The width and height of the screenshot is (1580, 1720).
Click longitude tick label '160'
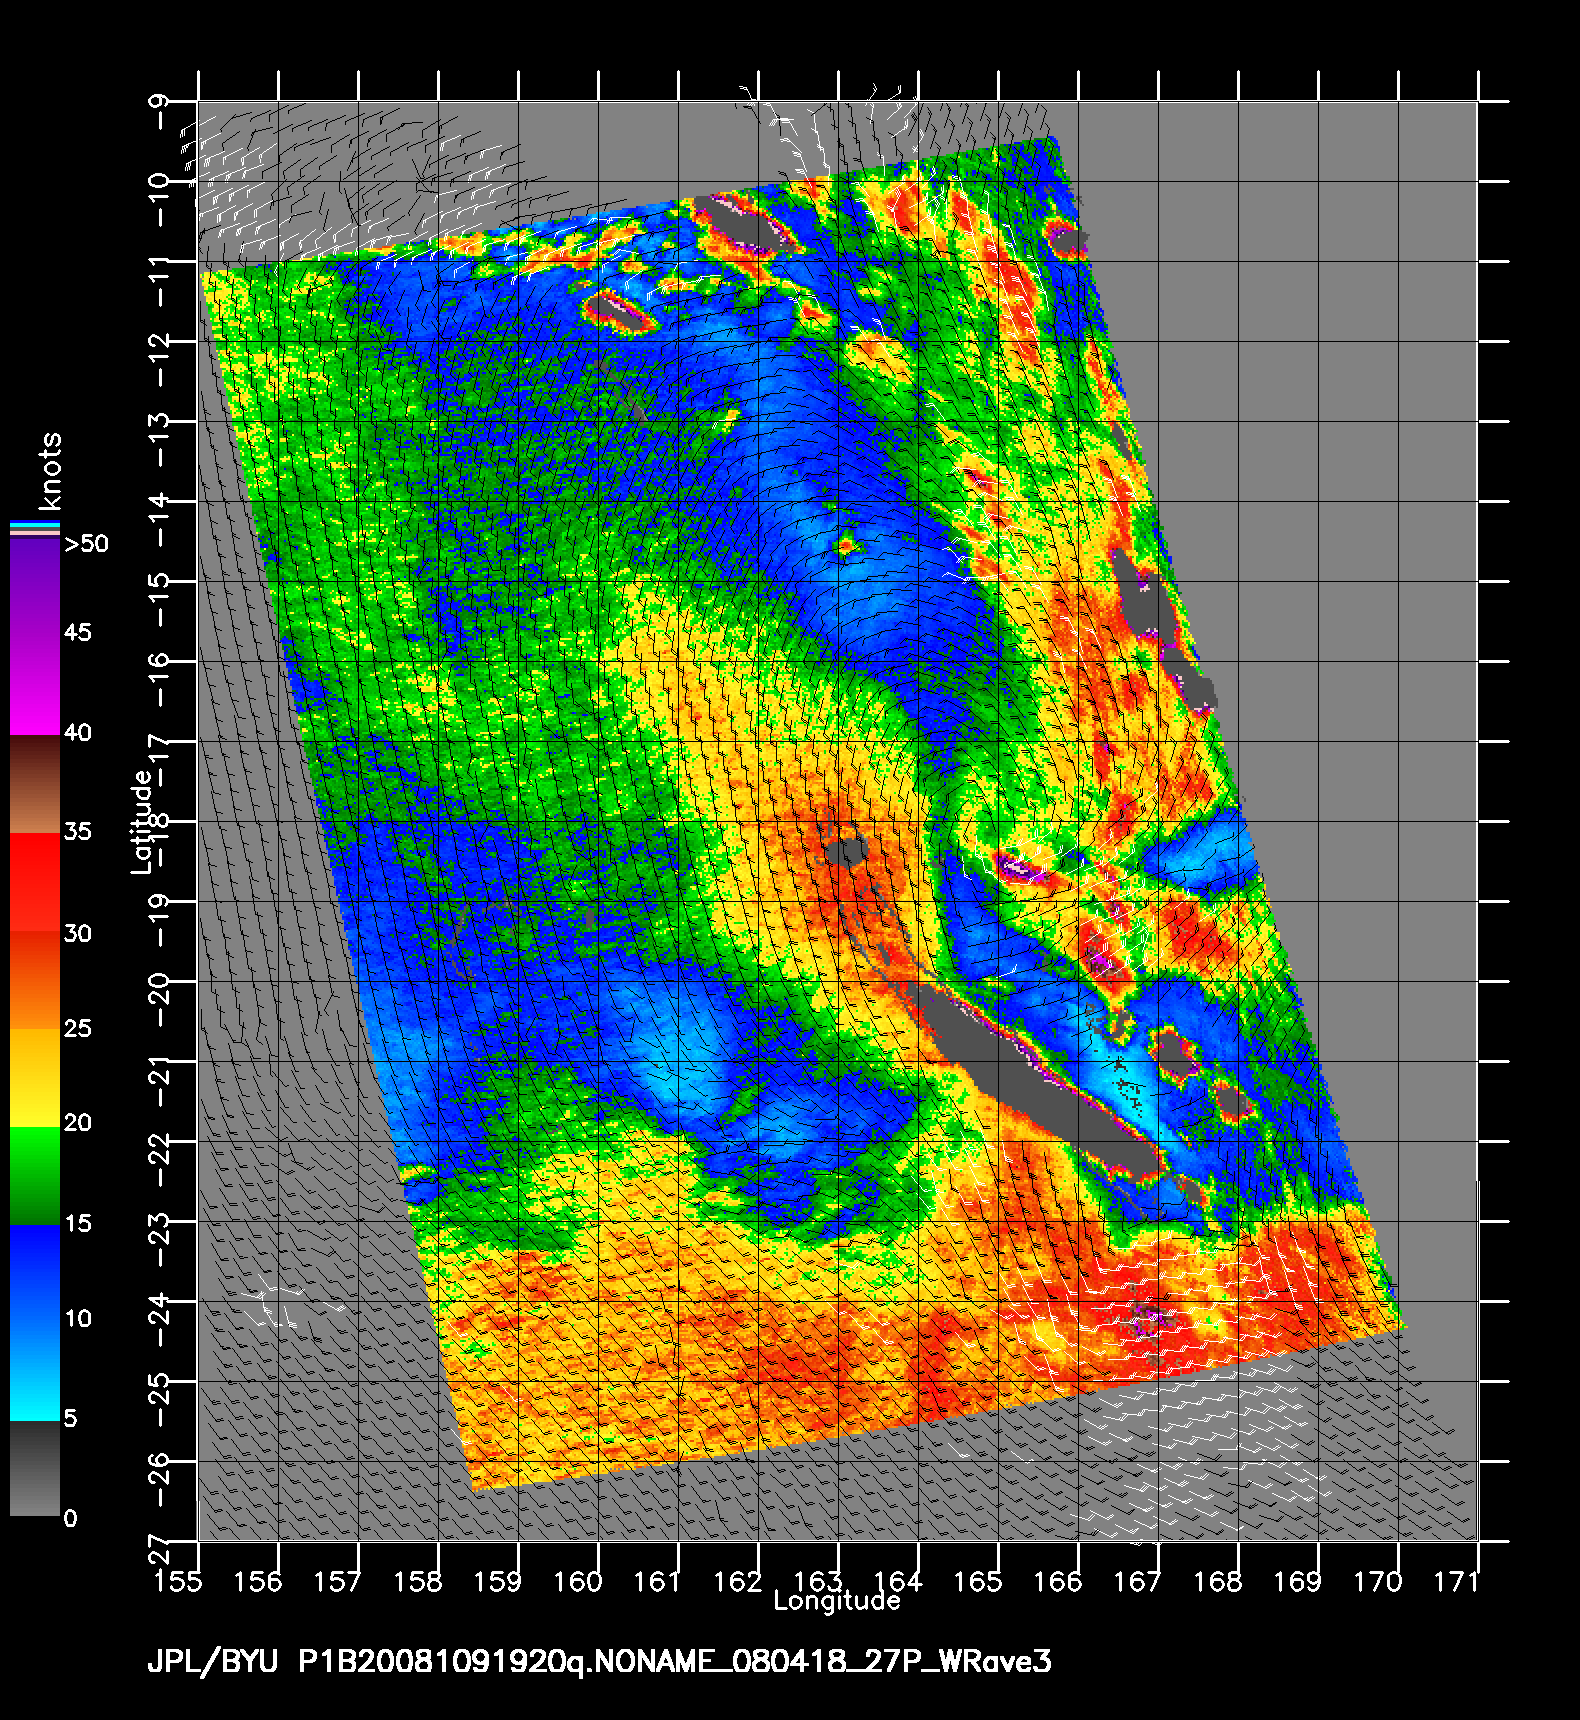pos(577,1581)
